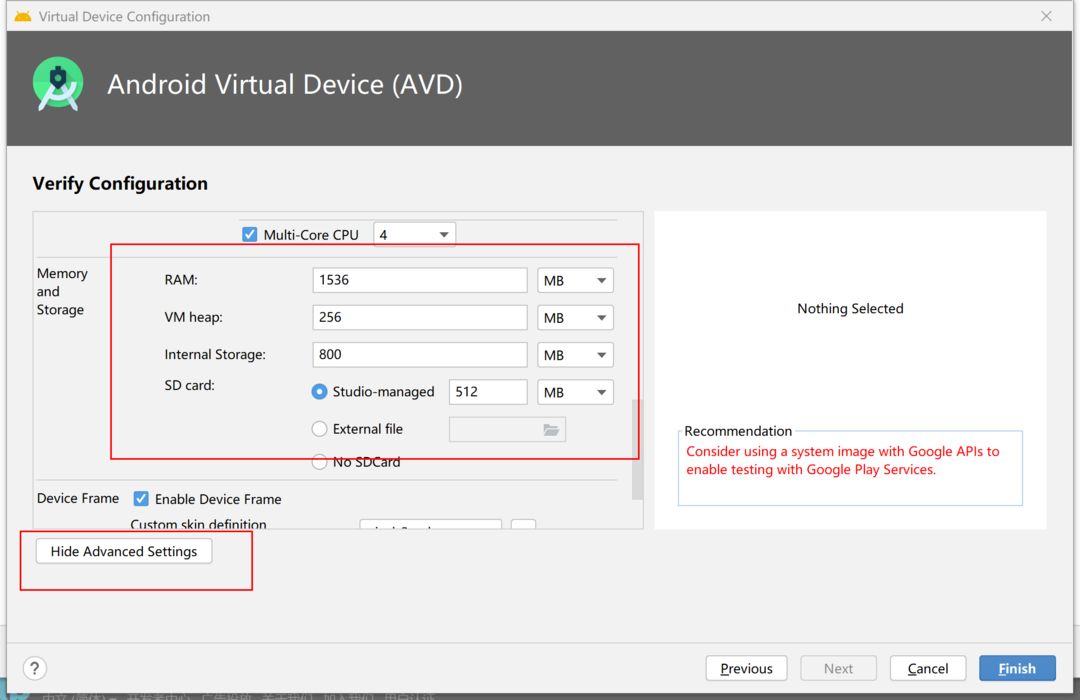This screenshot has width=1080, height=700.
Task: Click the Nothing Selected label
Action: (850, 308)
